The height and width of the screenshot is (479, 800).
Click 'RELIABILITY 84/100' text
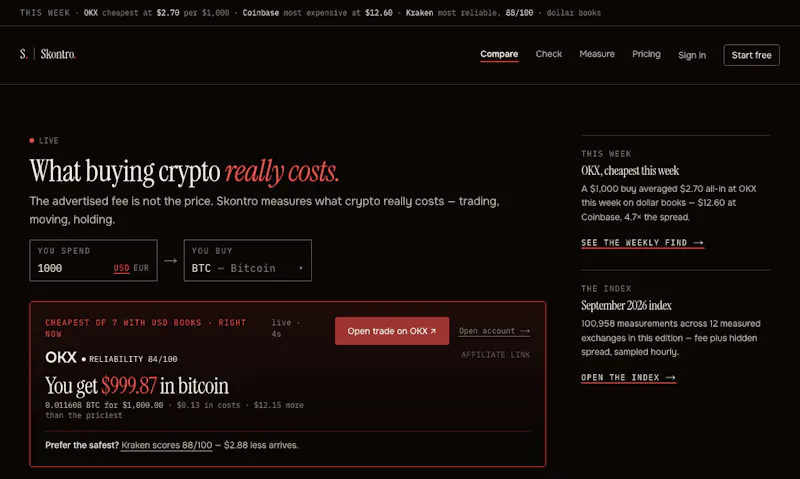point(133,359)
